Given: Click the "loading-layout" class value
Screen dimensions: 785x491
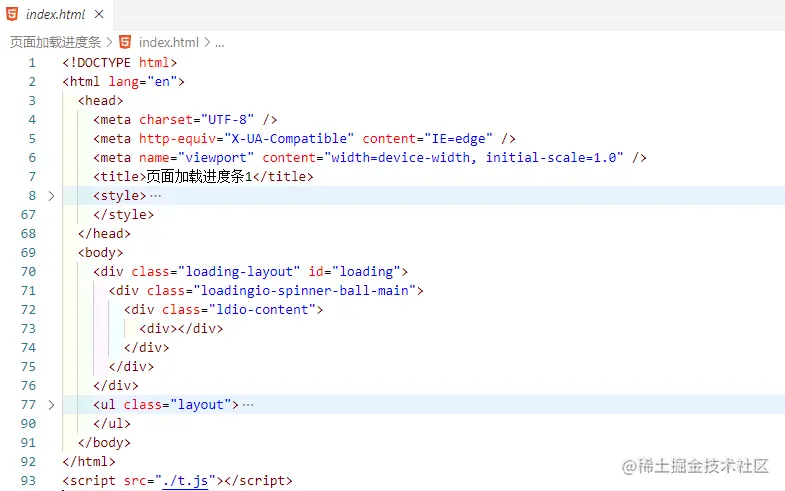Looking at the screenshot, I should coord(239,272).
